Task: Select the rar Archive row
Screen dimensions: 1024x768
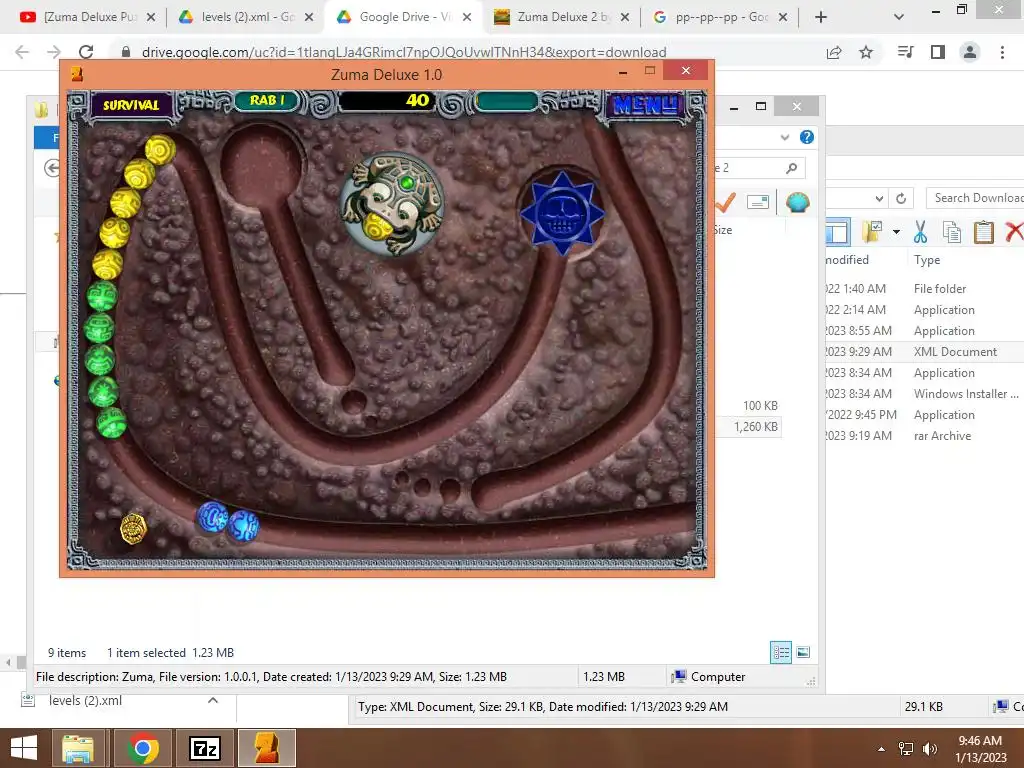Action: tap(924, 436)
